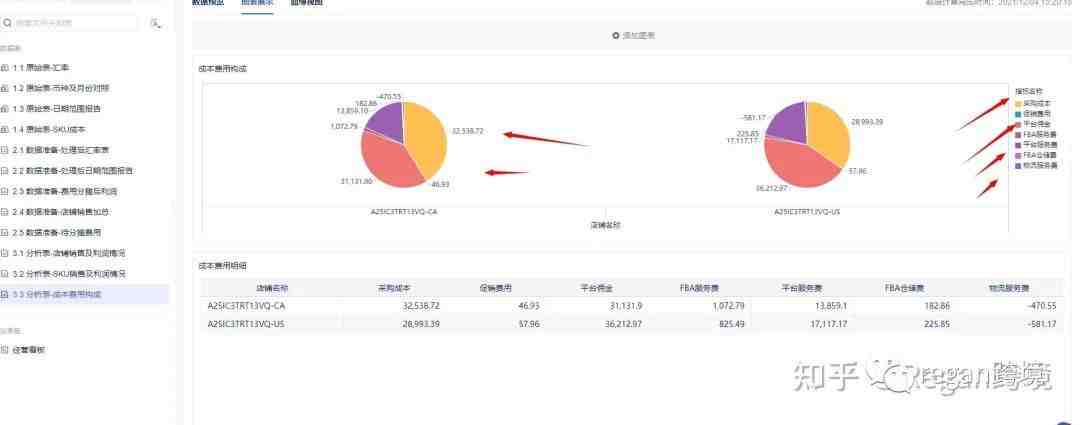Click the FBA仓储费 legend label
Screen dimensions: 1080x425
pos(1040,155)
